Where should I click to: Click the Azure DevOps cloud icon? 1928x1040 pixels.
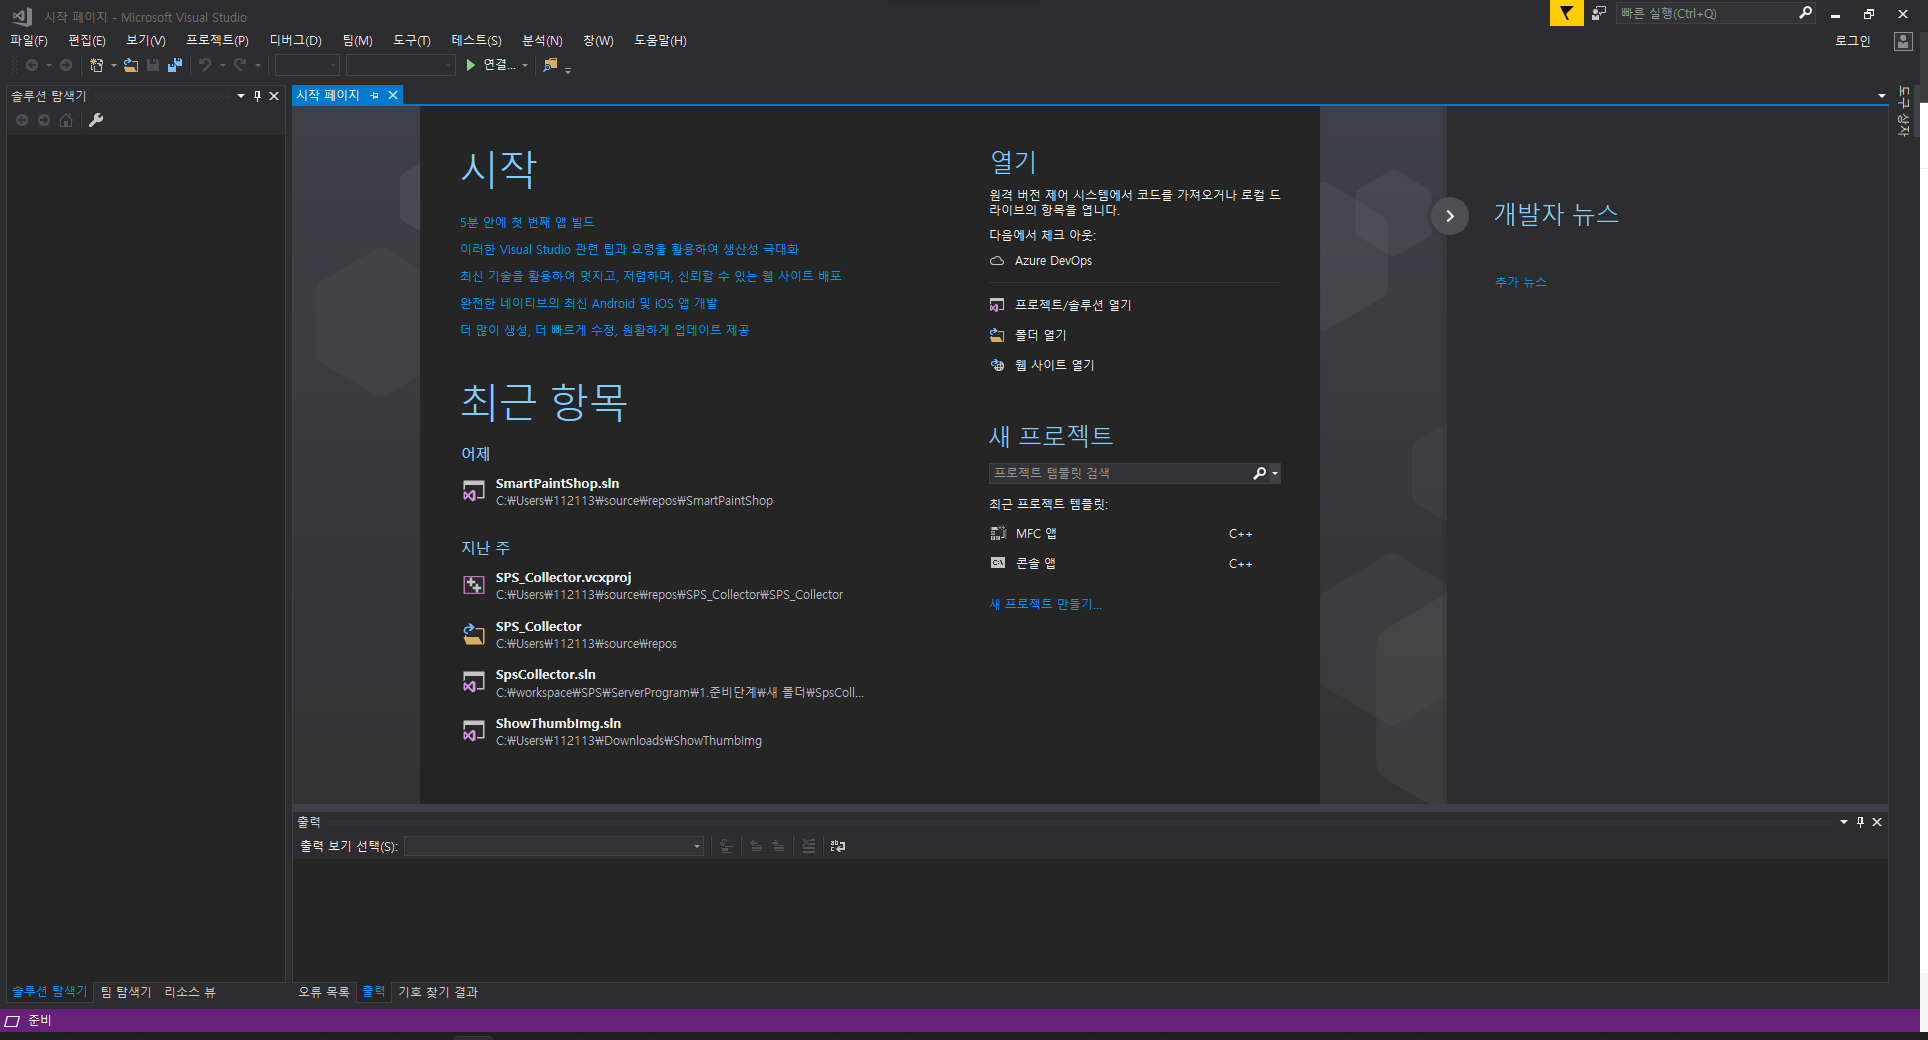tap(997, 261)
